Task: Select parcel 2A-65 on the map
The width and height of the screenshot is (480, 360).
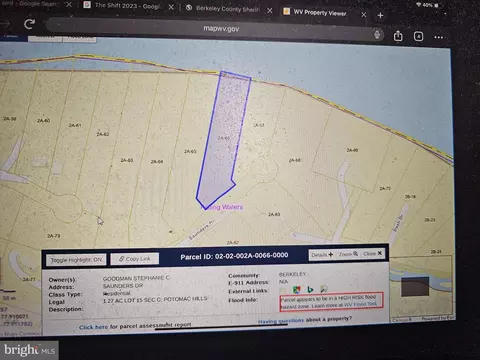Action: pos(190,151)
